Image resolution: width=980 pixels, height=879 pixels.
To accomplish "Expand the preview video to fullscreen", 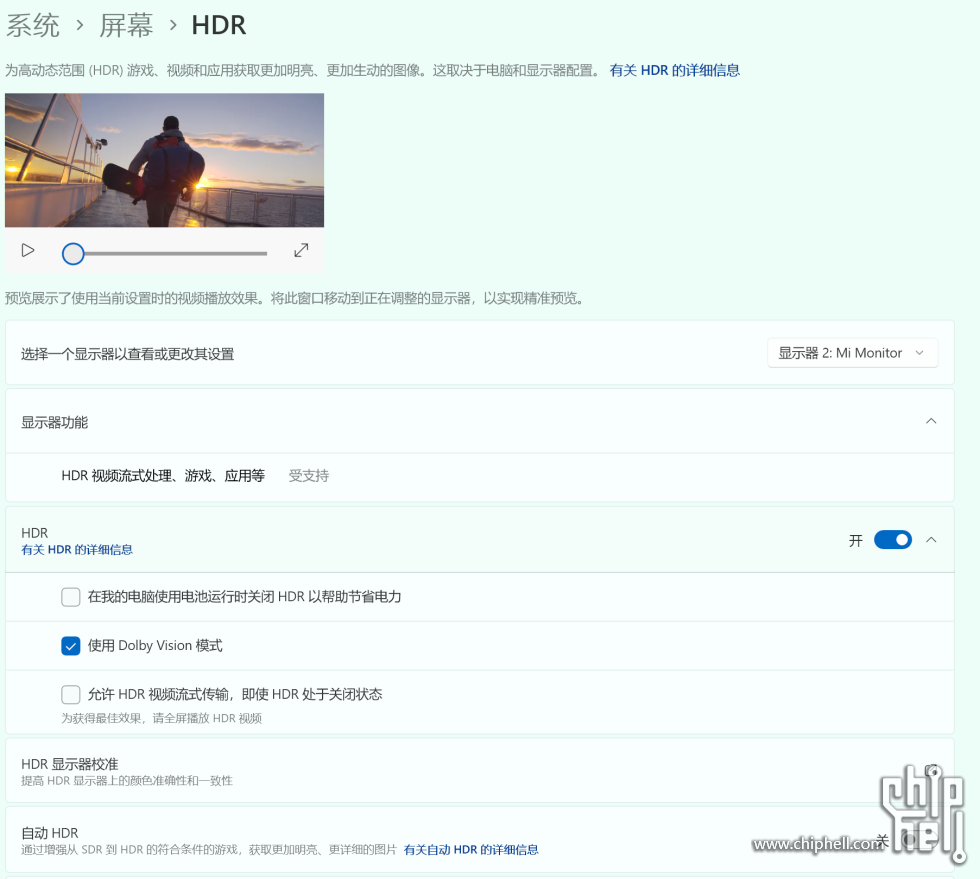I will pyautogui.click(x=301, y=251).
